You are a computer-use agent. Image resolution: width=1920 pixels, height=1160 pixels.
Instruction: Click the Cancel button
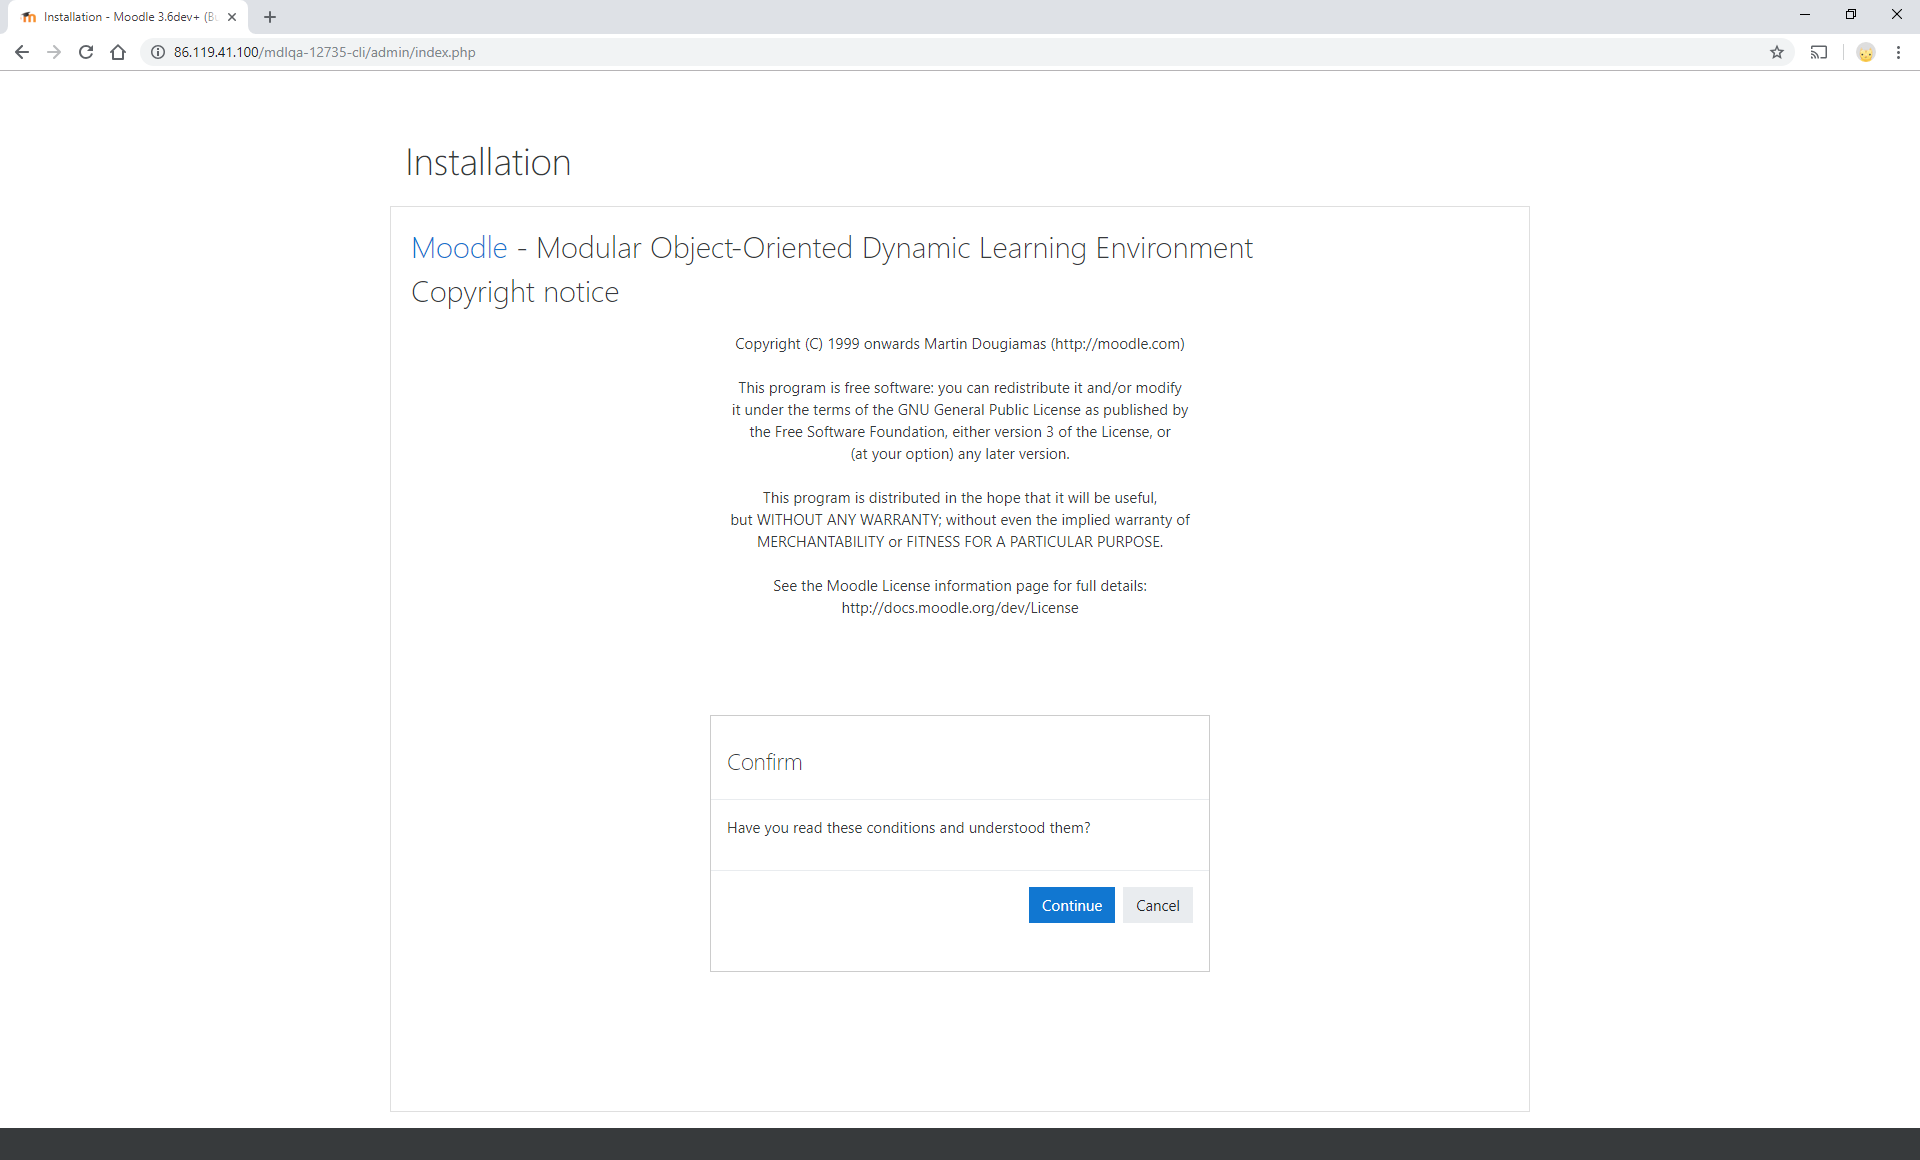coord(1157,905)
